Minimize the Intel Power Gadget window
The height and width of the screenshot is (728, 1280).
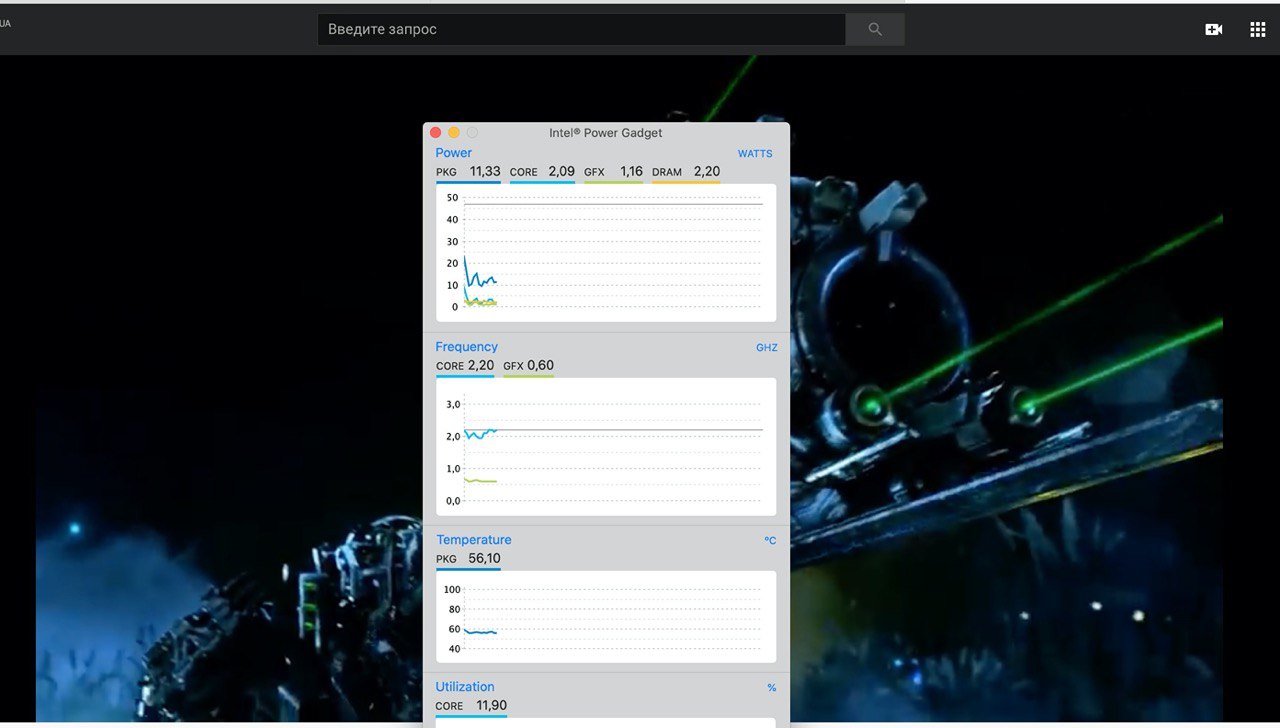tap(454, 133)
